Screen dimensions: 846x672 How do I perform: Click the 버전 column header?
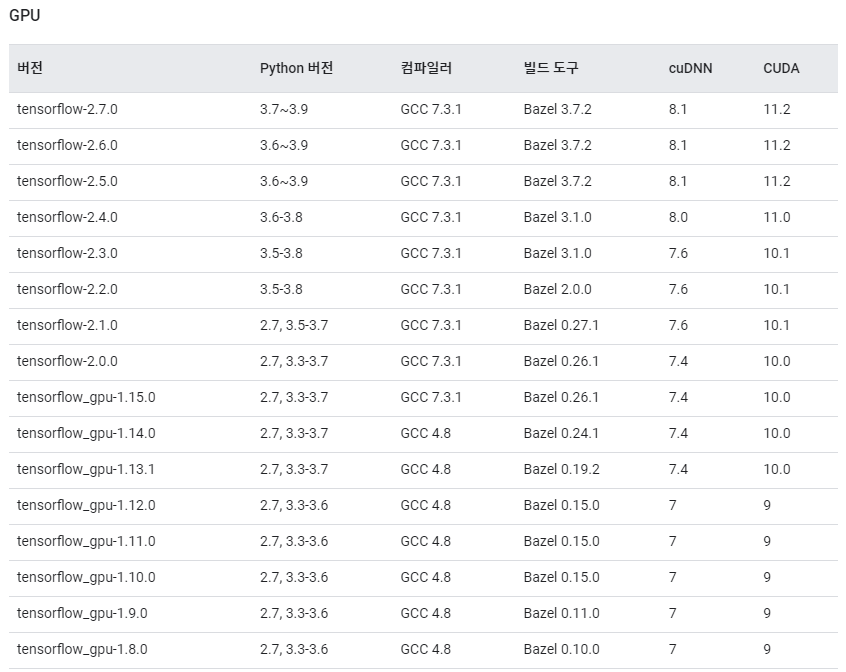(30, 68)
